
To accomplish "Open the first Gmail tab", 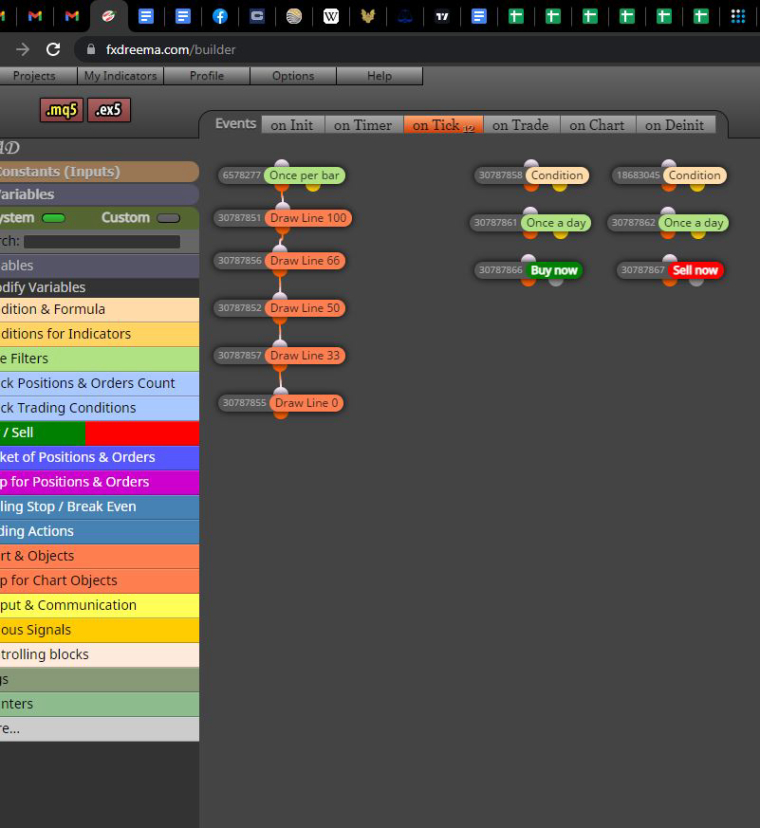I will click(x=35, y=16).
